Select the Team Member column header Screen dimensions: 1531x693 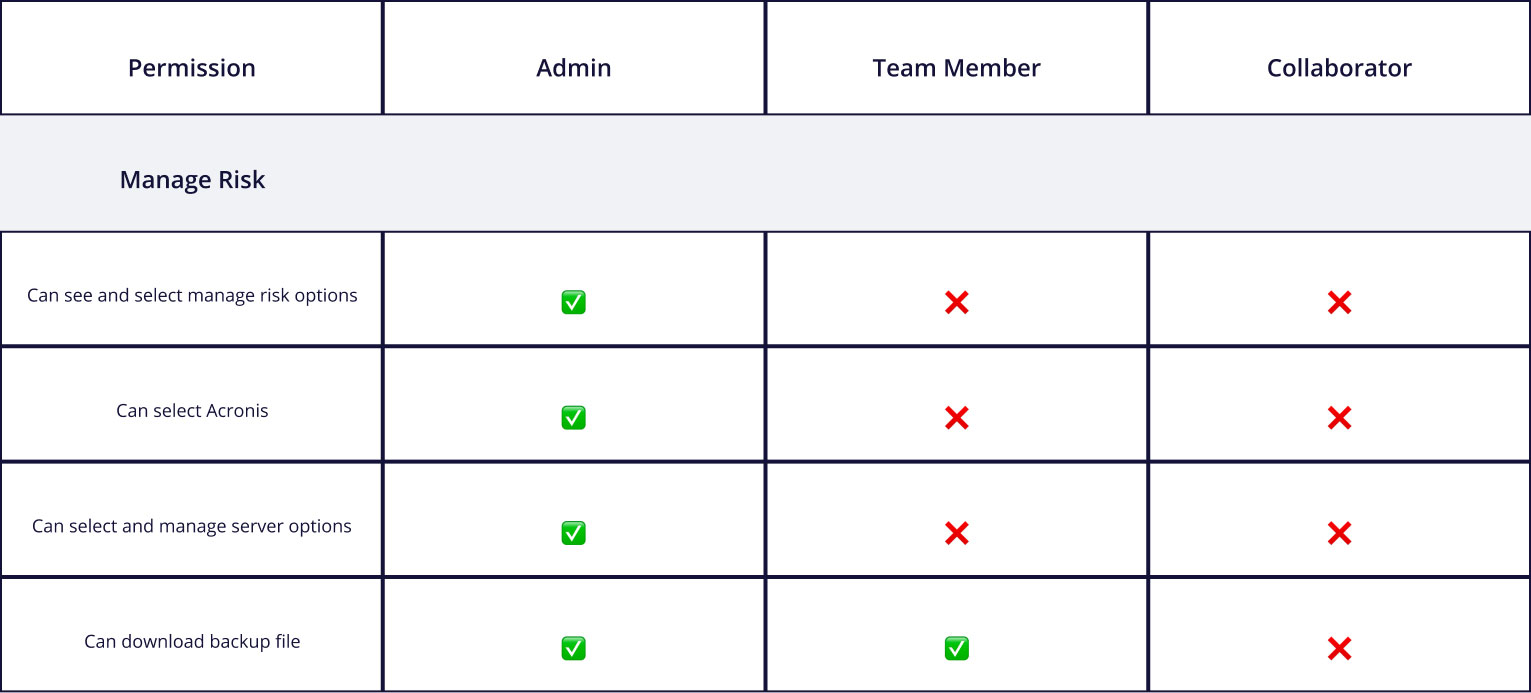click(957, 68)
